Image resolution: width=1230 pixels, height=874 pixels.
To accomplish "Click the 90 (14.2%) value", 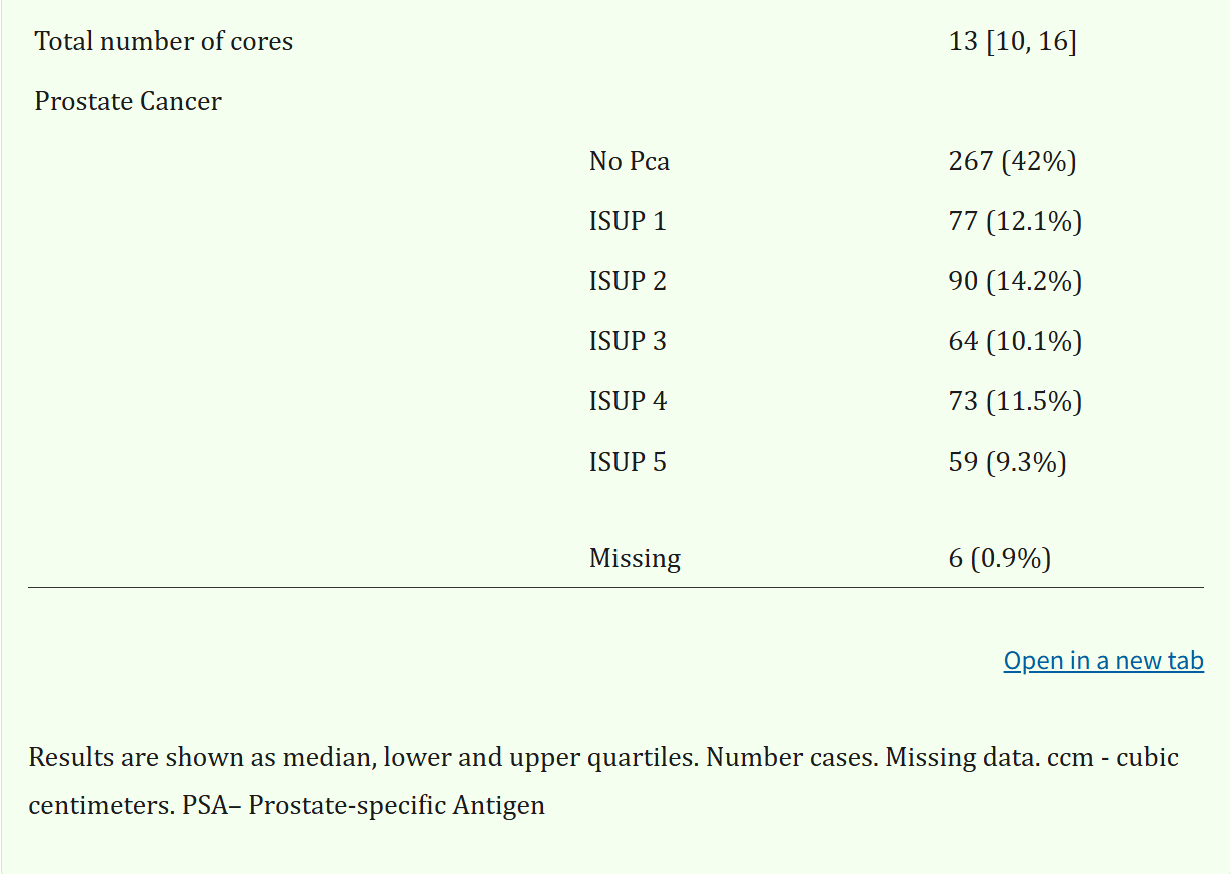I will click(1015, 281).
